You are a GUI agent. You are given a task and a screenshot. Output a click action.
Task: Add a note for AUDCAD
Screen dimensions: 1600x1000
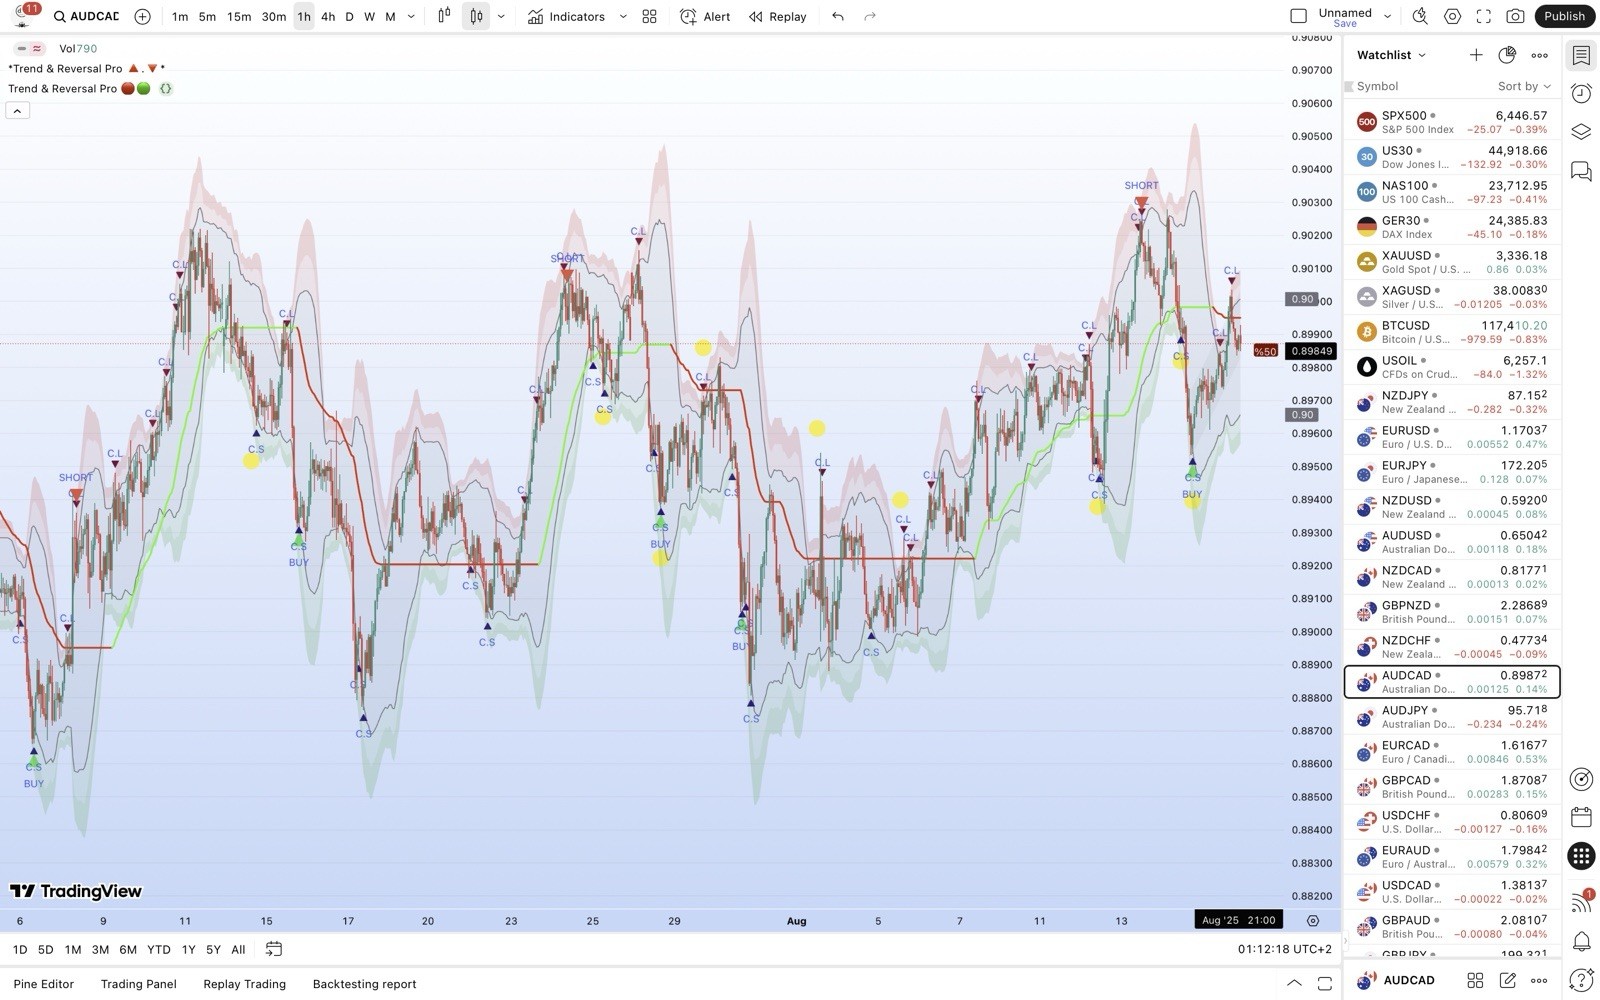[x=1507, y=980]
